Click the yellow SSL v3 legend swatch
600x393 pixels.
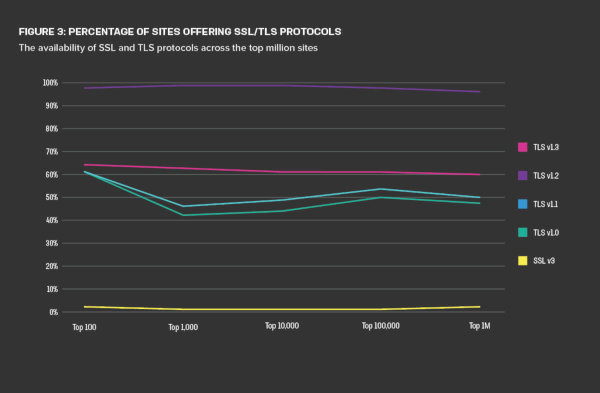pos(522,261)
